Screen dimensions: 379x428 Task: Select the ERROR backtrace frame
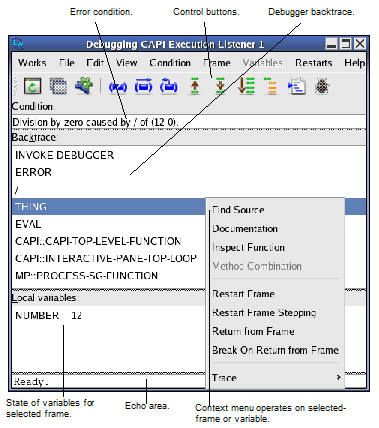pyautogui.click(x=189, y=172)
